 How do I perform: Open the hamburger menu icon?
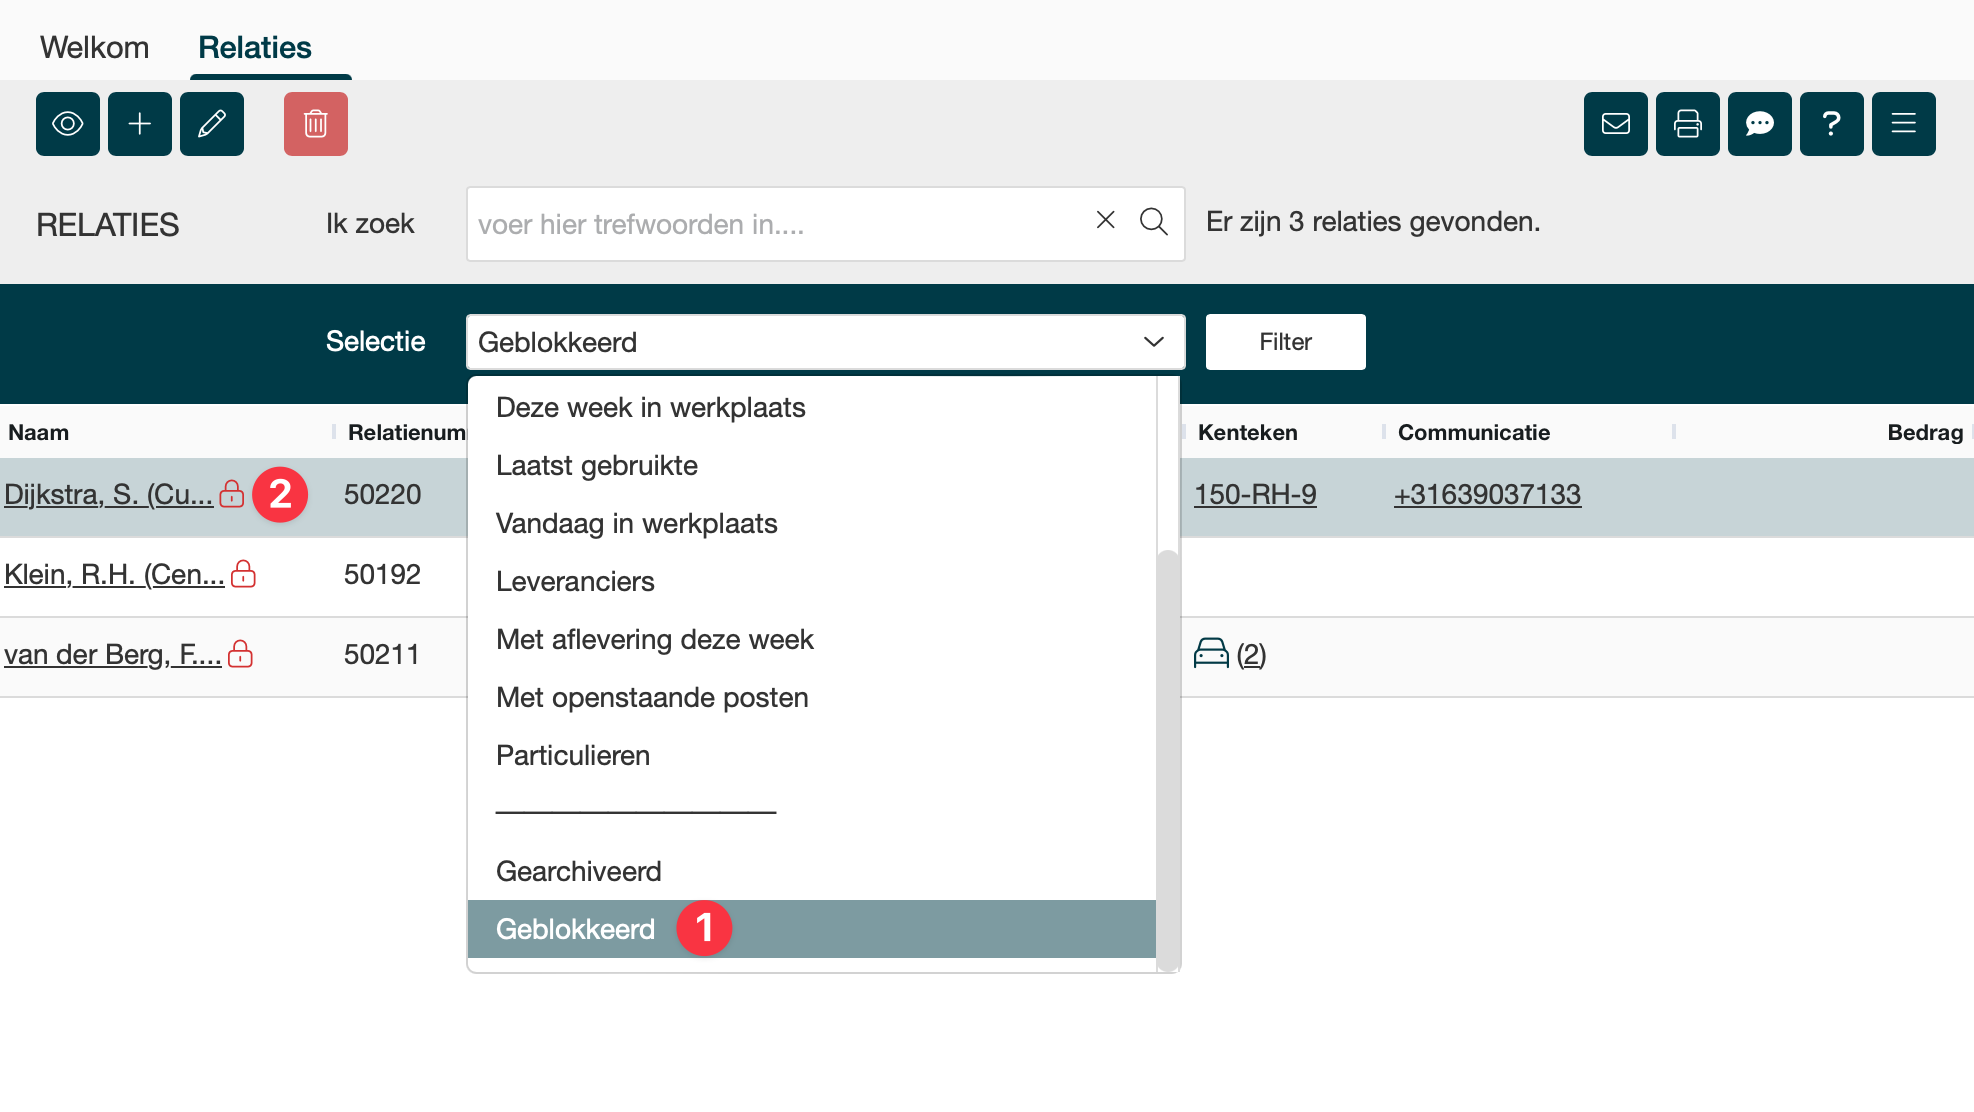1904,124
